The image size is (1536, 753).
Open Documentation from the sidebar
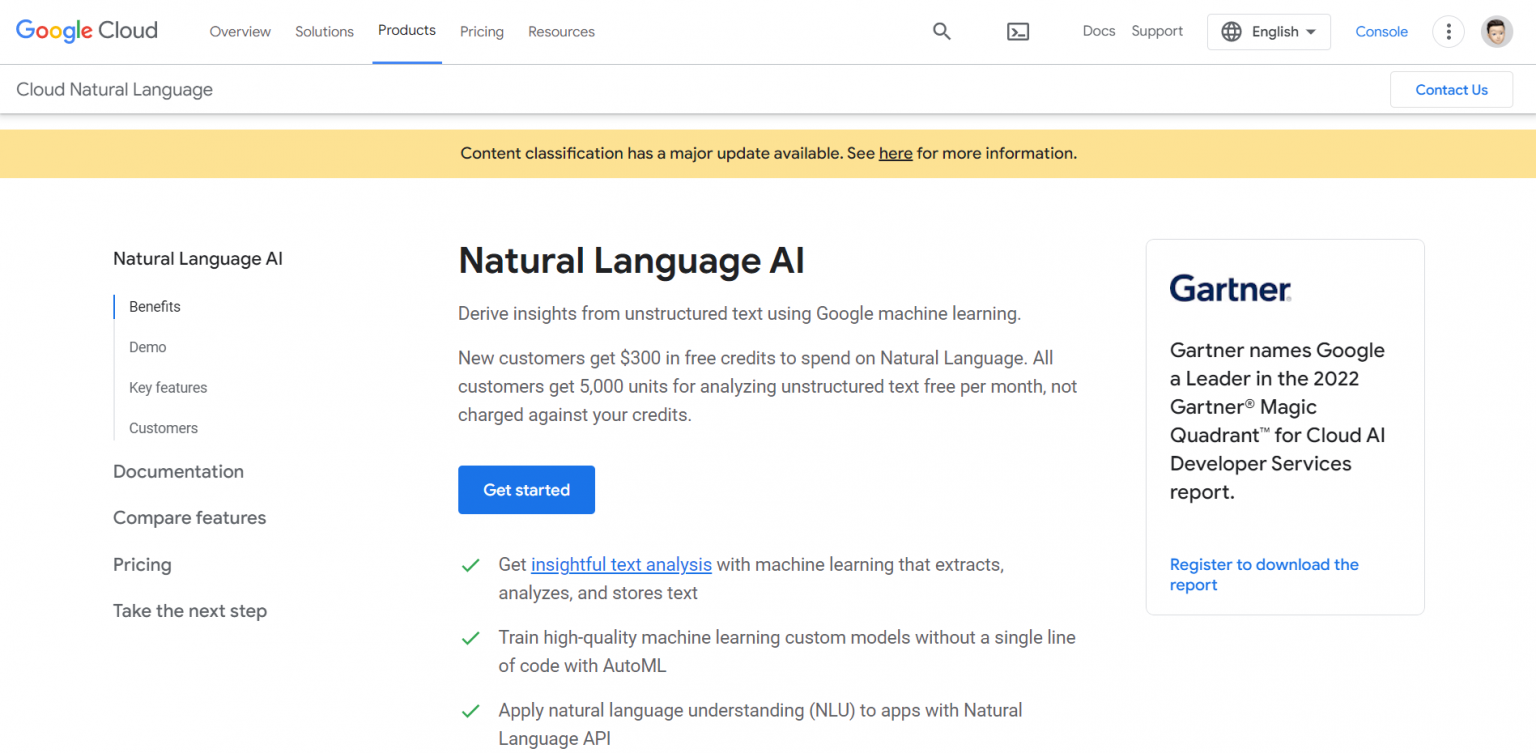[178, 471]
